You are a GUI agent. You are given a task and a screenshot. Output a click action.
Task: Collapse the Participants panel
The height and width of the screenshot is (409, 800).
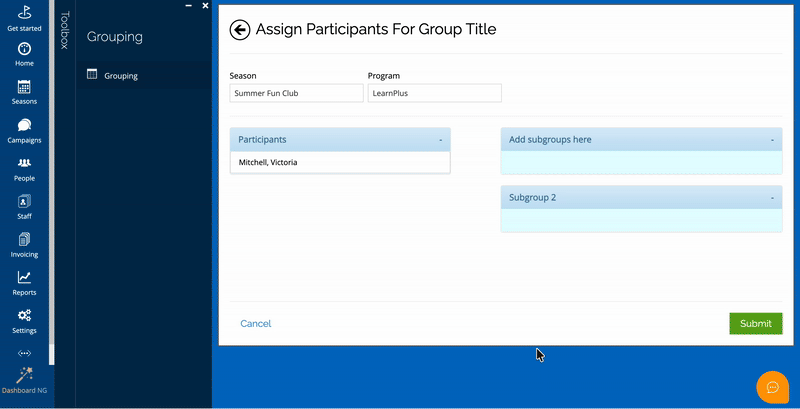[x=440, y=140]
